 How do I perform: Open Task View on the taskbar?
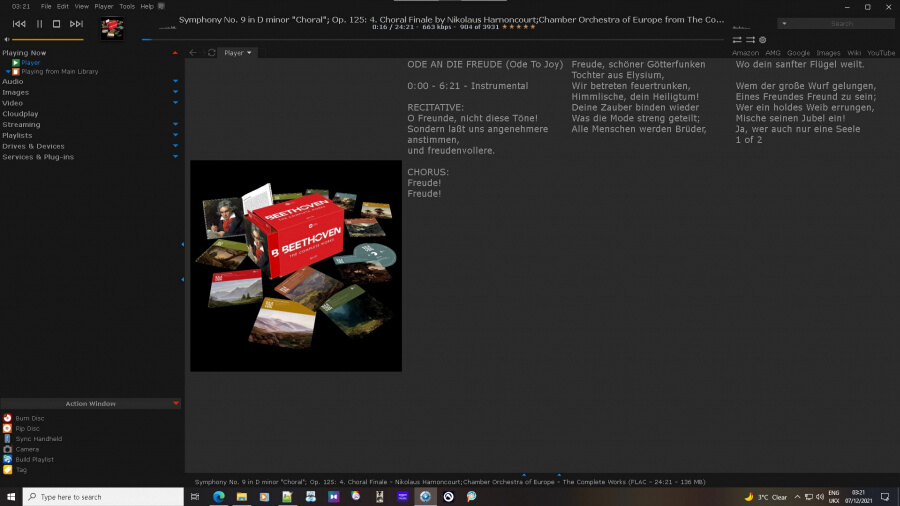coord(195,497)
